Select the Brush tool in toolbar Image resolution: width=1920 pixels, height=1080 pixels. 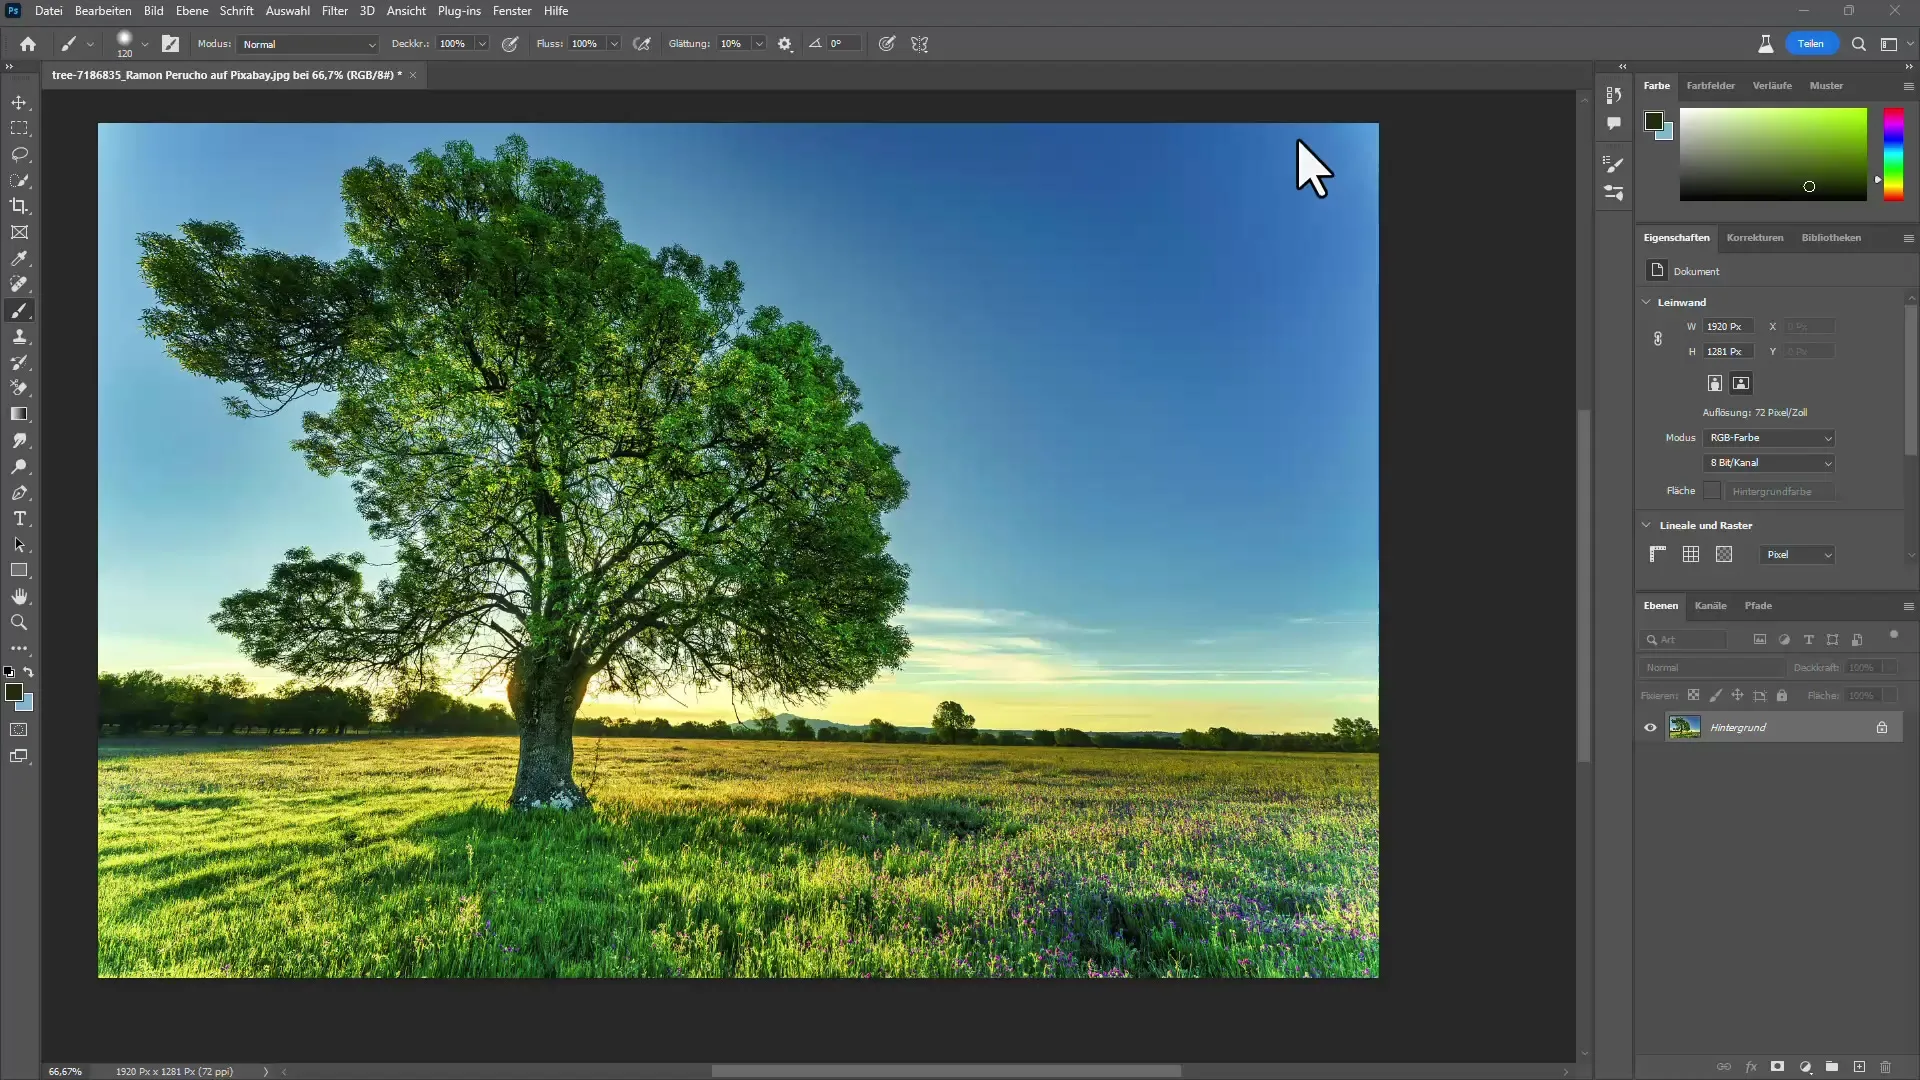[x=20, y=311]
